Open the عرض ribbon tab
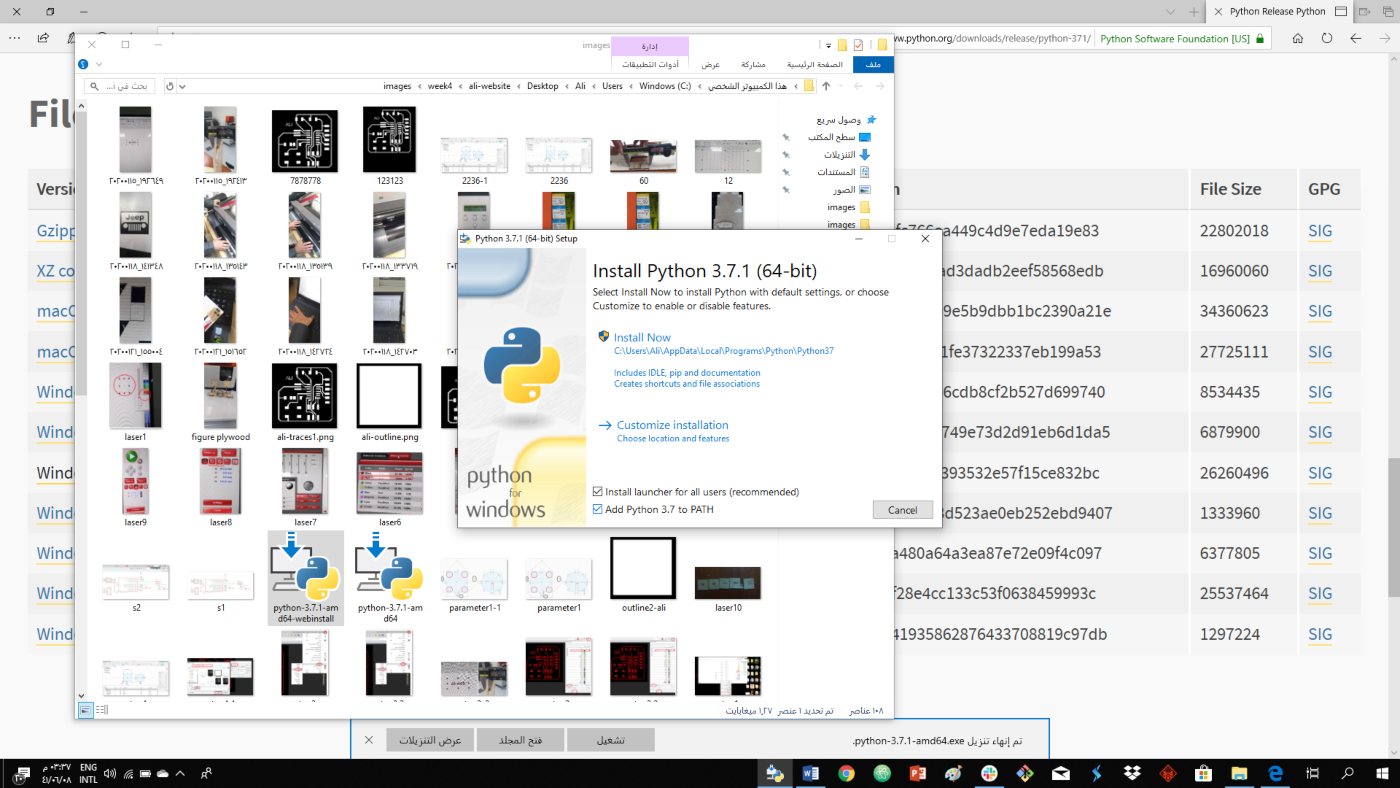Screen dimensions: 1400x788 click(x=710, y=65)
